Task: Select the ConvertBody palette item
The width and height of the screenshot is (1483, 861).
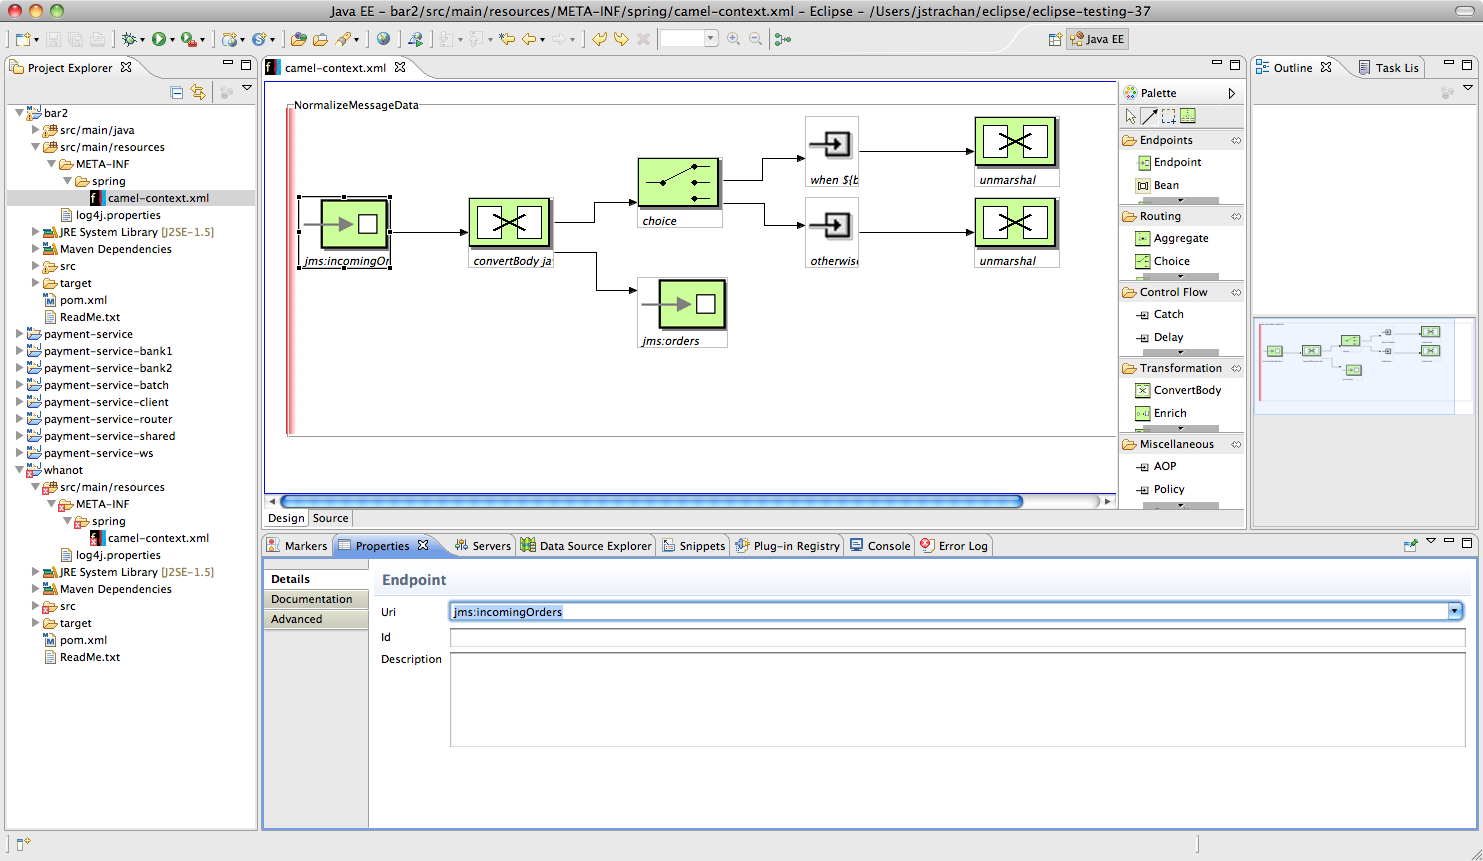Action: [1186, 390]
